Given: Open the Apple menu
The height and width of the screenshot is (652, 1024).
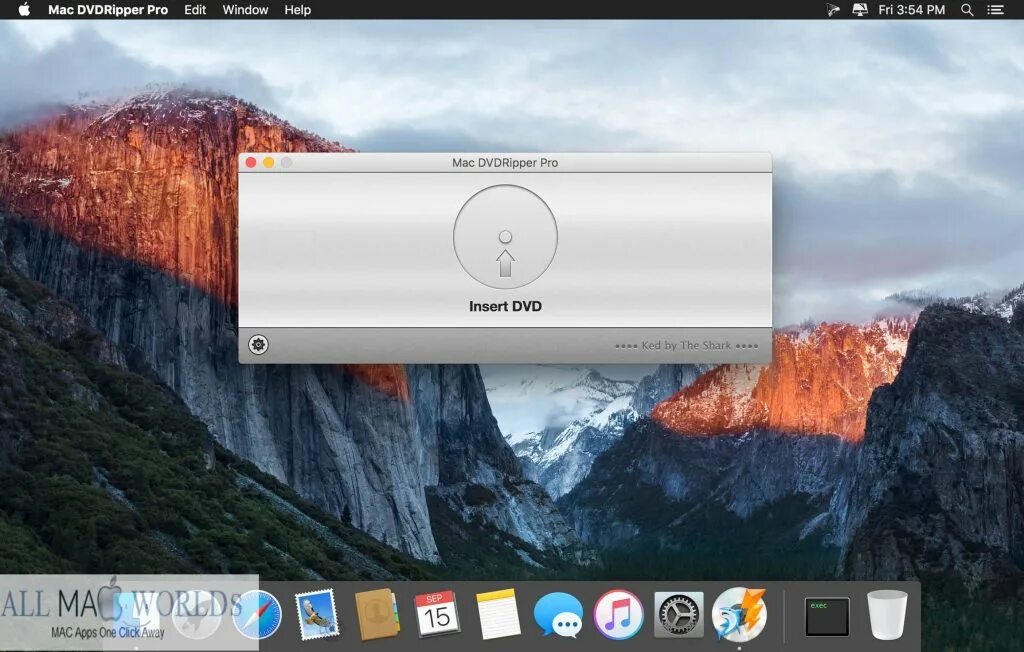Looking at the screenshot, I should (24, 10).
